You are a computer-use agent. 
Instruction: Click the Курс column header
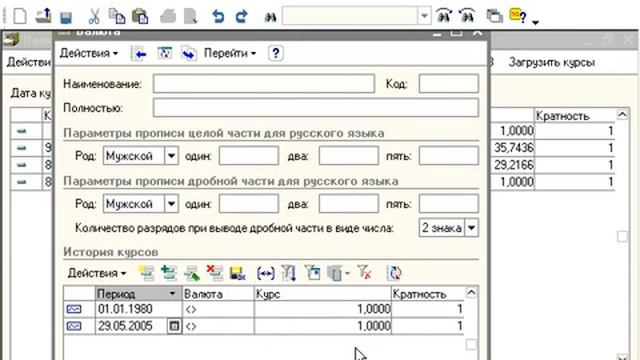[x=322, y=294]
